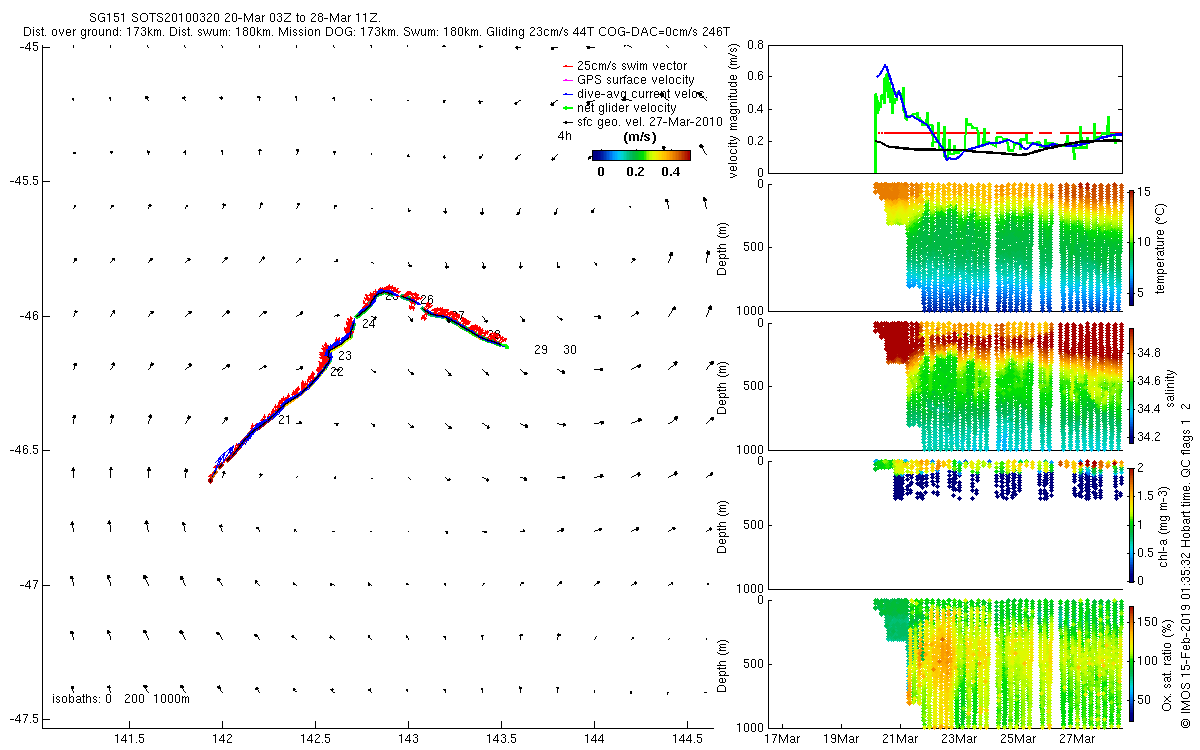Click the chl-a (mg m-3) colorbar
The image size is (1200, 750).
tap(1131, 524)
